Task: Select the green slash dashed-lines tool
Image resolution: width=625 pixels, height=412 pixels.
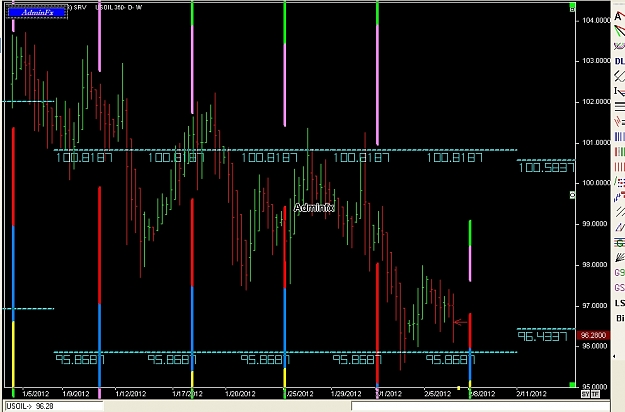Action: click(619, 182)
